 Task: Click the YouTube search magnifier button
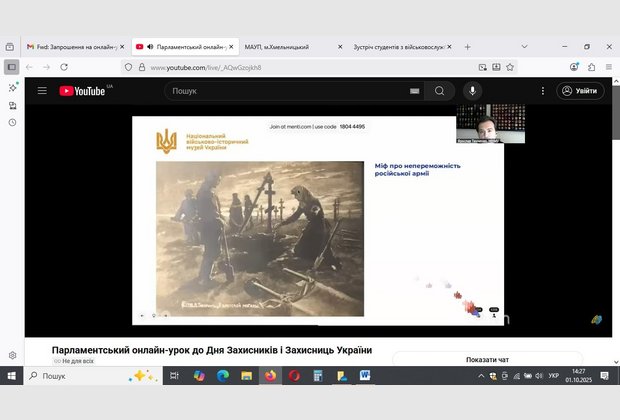(x=438, y=91)
